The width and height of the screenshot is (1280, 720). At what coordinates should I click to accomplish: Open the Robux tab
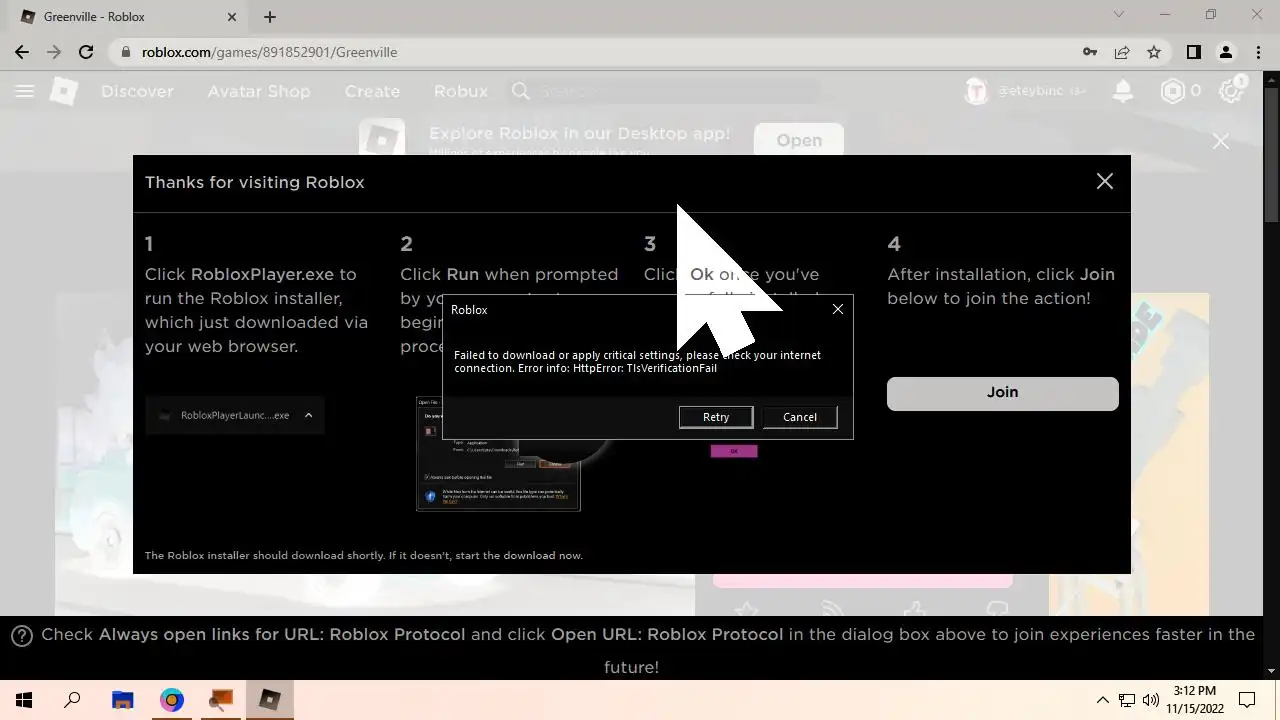[x=461, y=91]
